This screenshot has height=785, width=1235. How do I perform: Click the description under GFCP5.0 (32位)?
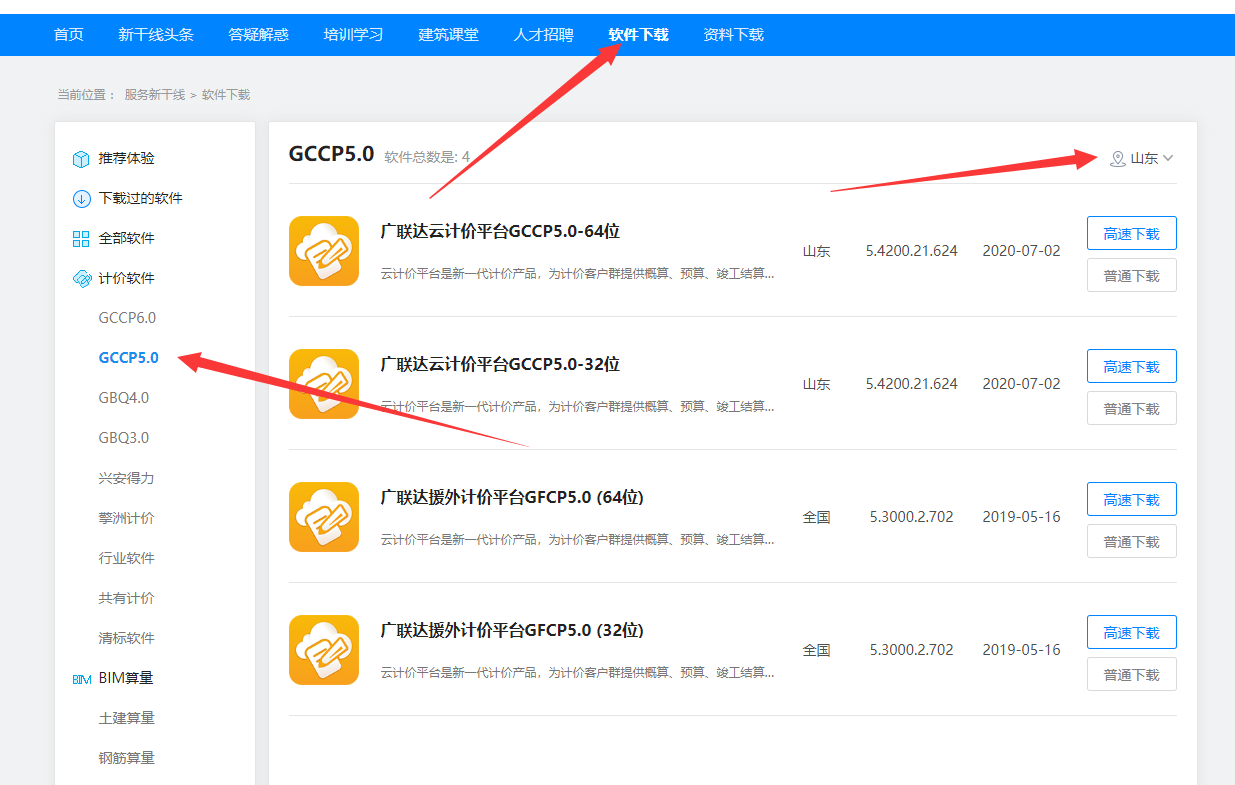point(577,672)
